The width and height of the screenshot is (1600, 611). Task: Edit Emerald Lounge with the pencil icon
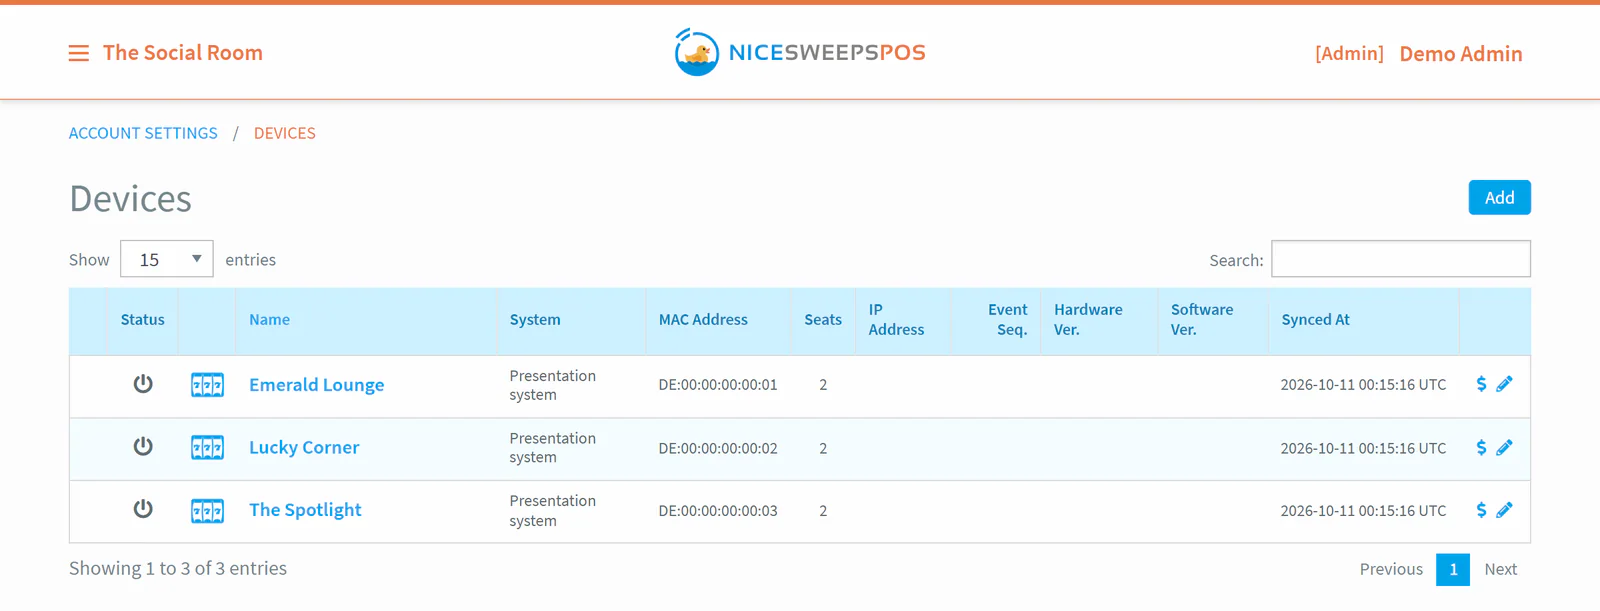pos(1504,384)
